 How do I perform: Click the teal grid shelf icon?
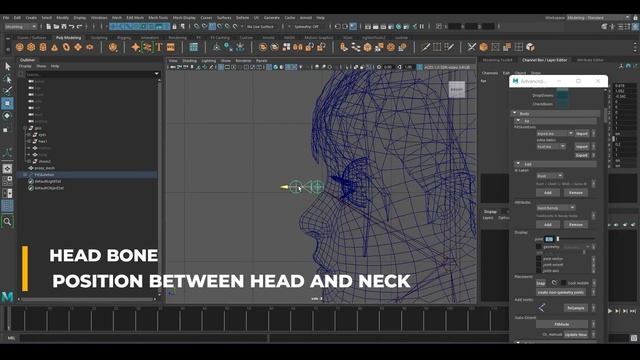193,47
